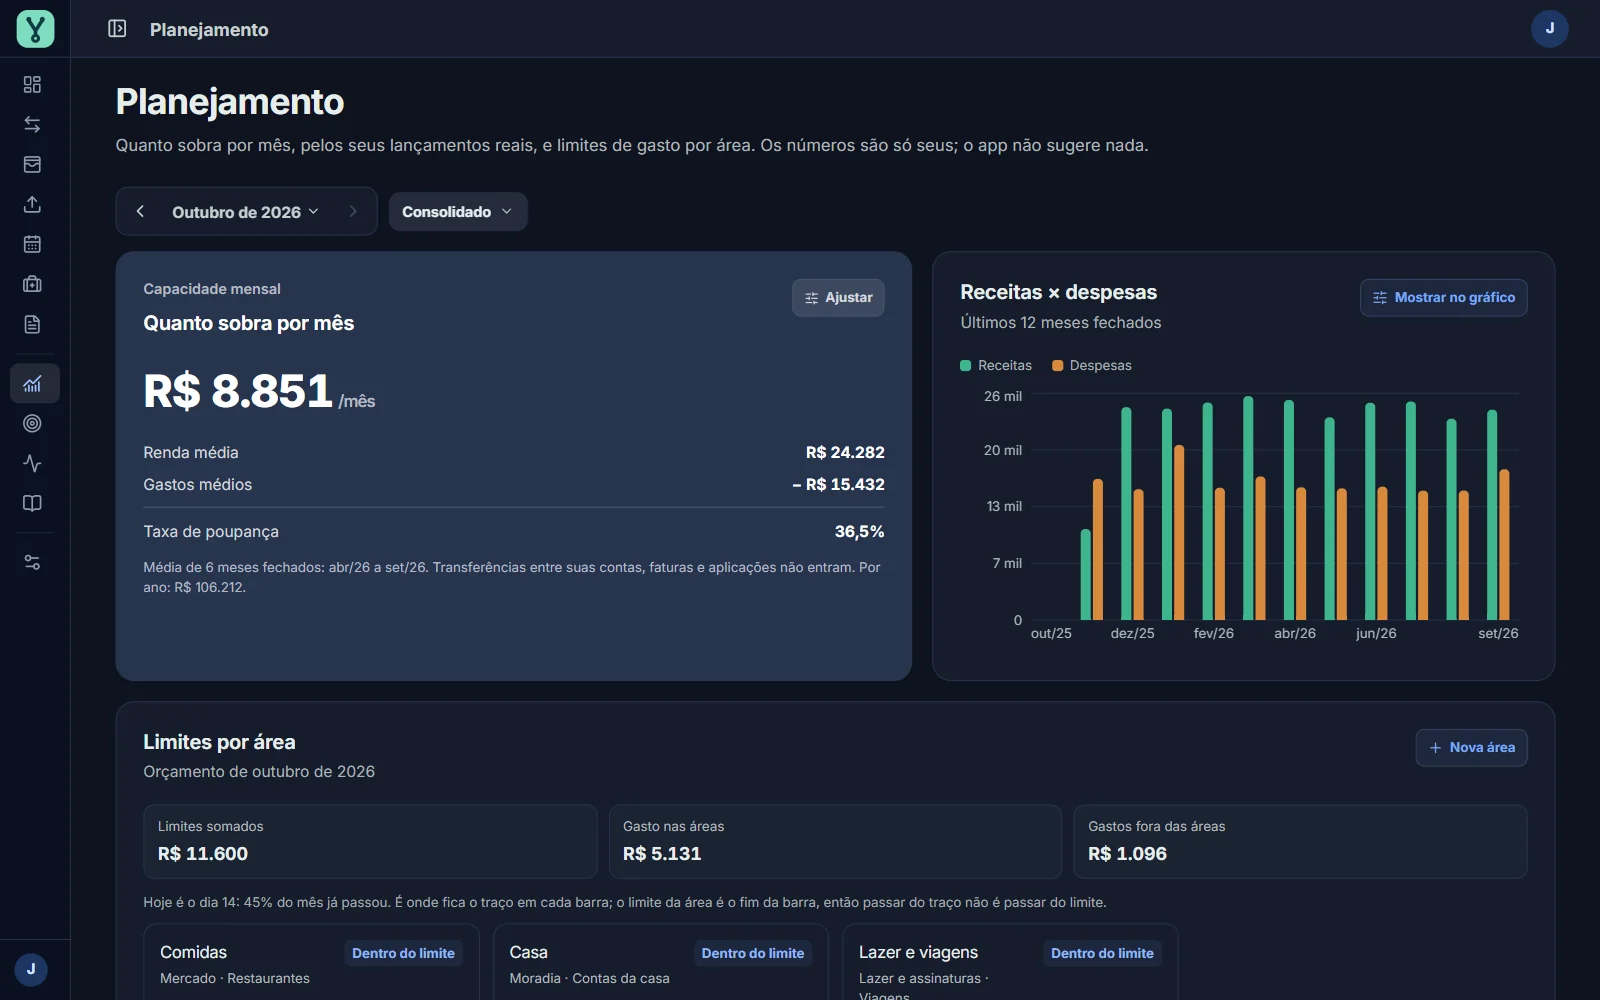Open the activity pulse icon in sidebar
1600x1000 pixels.
[32, 463]
